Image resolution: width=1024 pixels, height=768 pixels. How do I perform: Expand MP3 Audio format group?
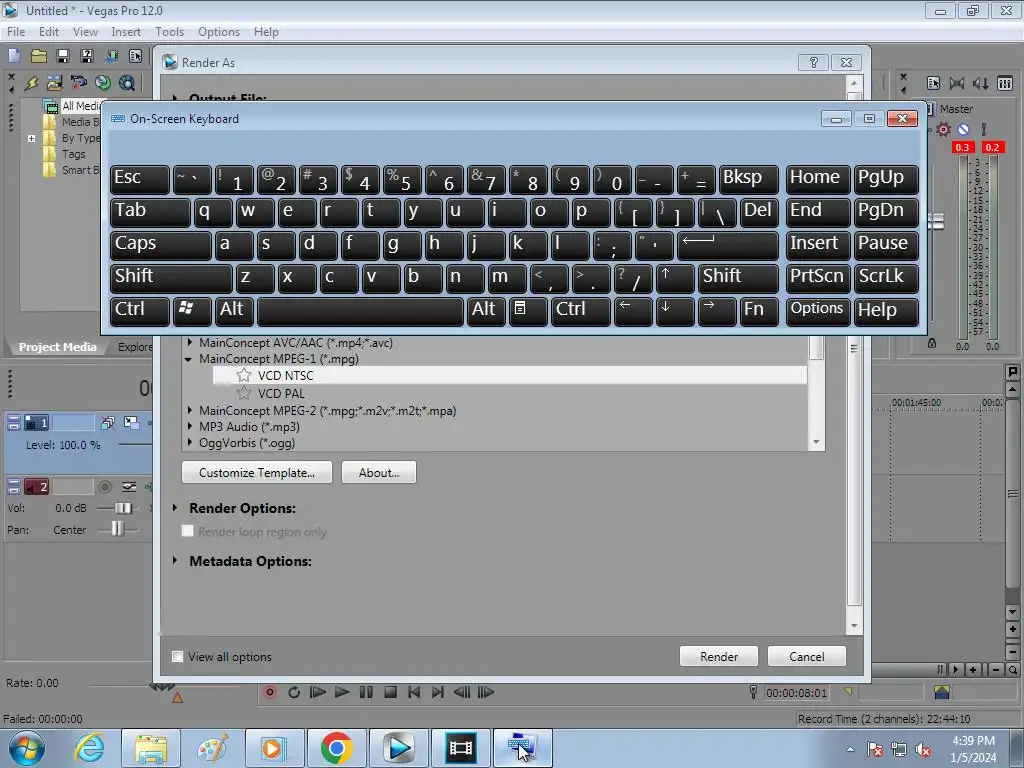point(189,426)
